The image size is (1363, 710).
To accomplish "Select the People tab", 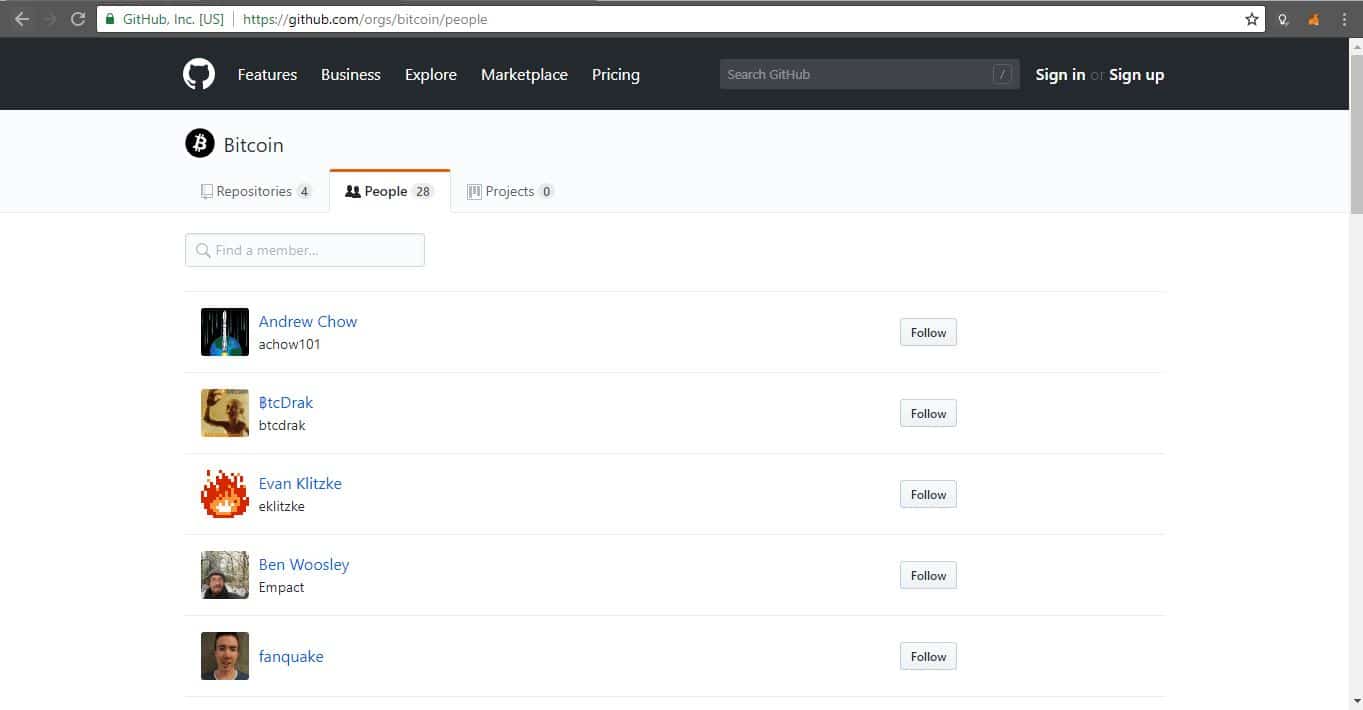I will click(x=389, y=191).
